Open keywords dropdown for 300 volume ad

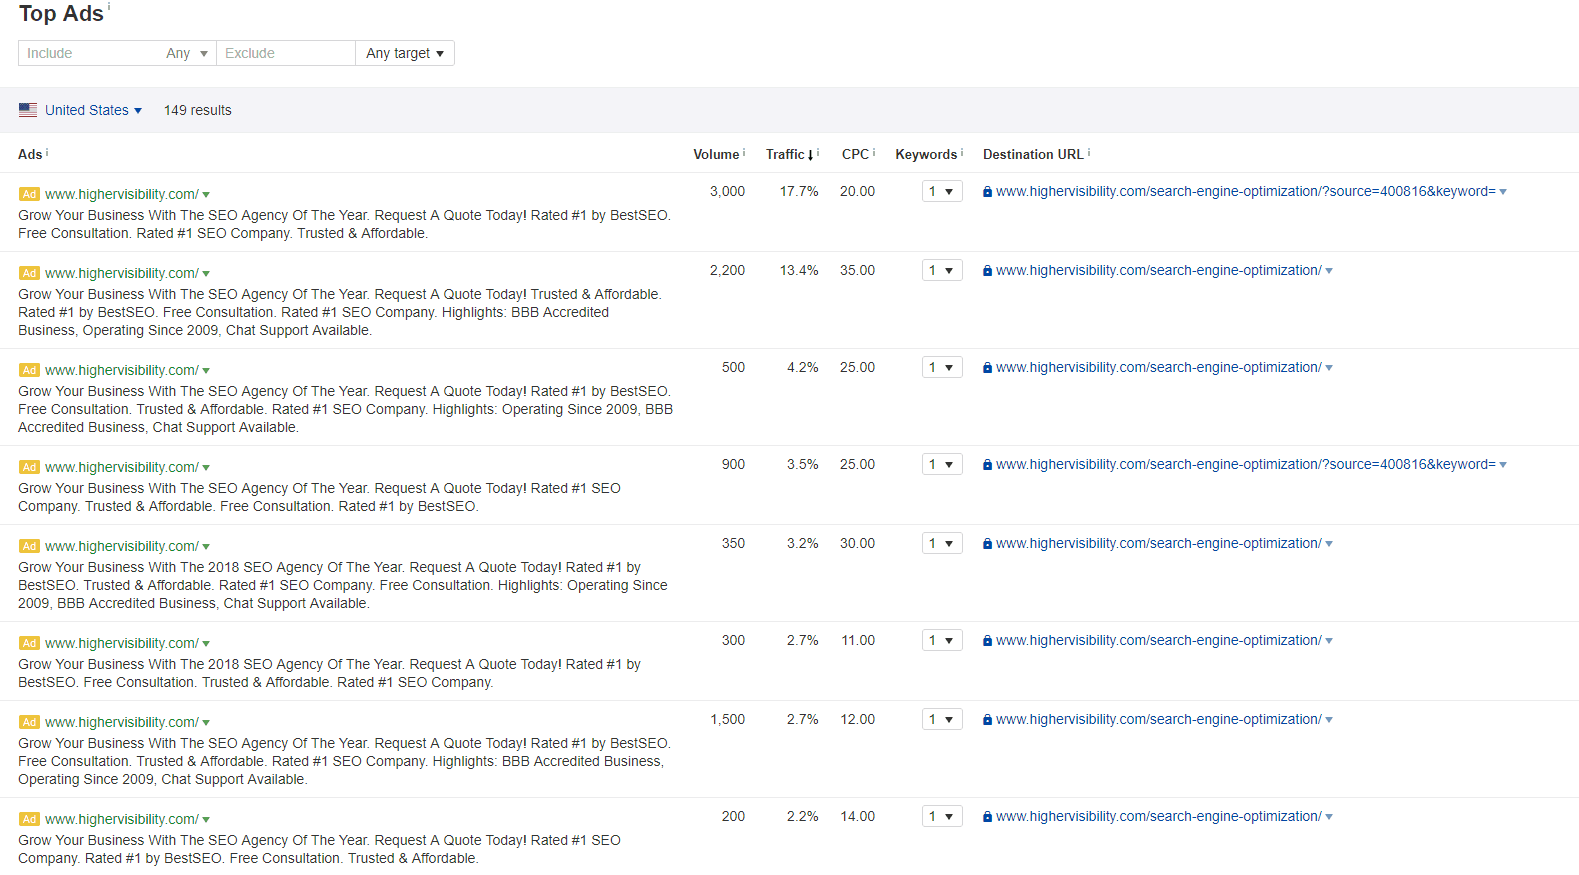(942, 640)
